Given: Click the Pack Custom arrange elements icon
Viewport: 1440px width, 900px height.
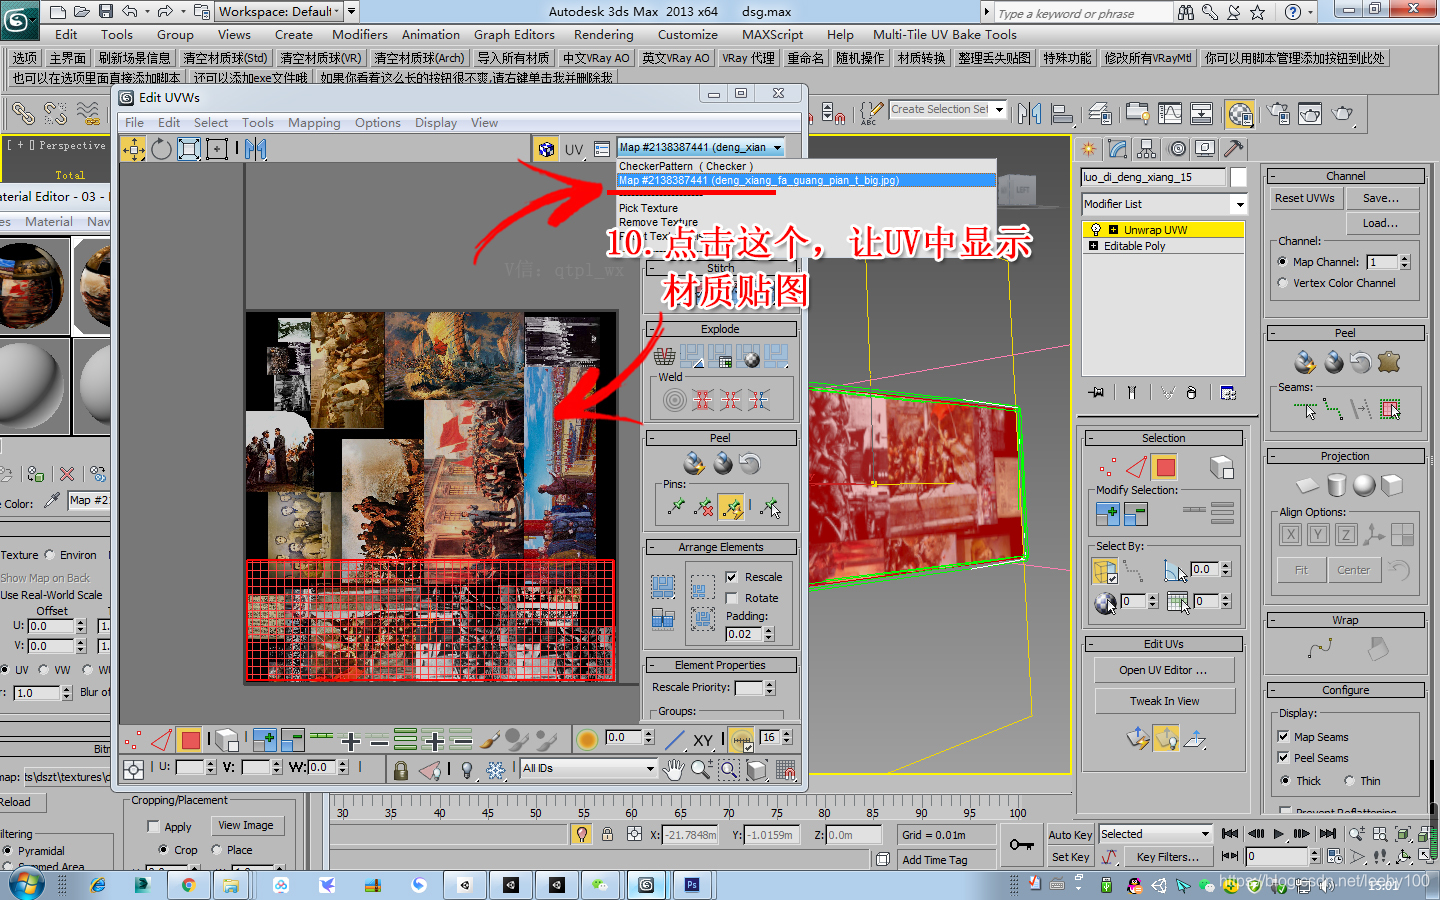Looking at the screenshot, I should pos(663,586).
